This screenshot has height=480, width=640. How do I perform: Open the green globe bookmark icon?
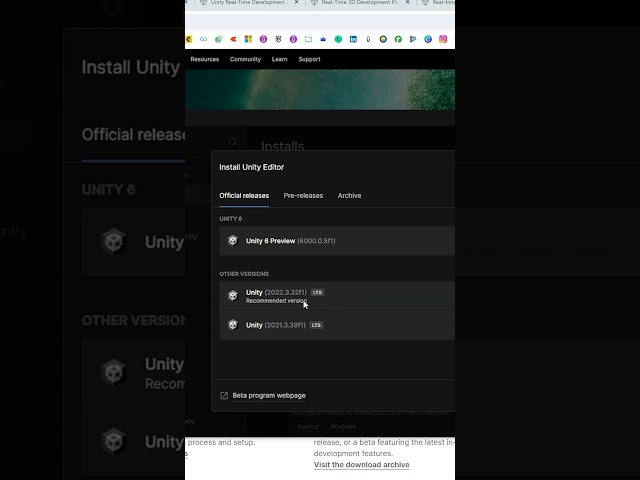click(x=218, y=39)
